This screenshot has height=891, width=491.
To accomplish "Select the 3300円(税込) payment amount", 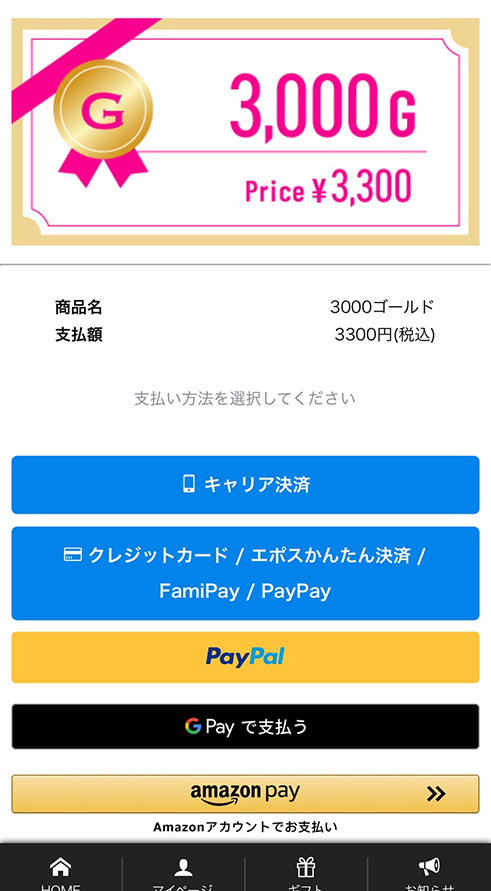I will point(385,335).
